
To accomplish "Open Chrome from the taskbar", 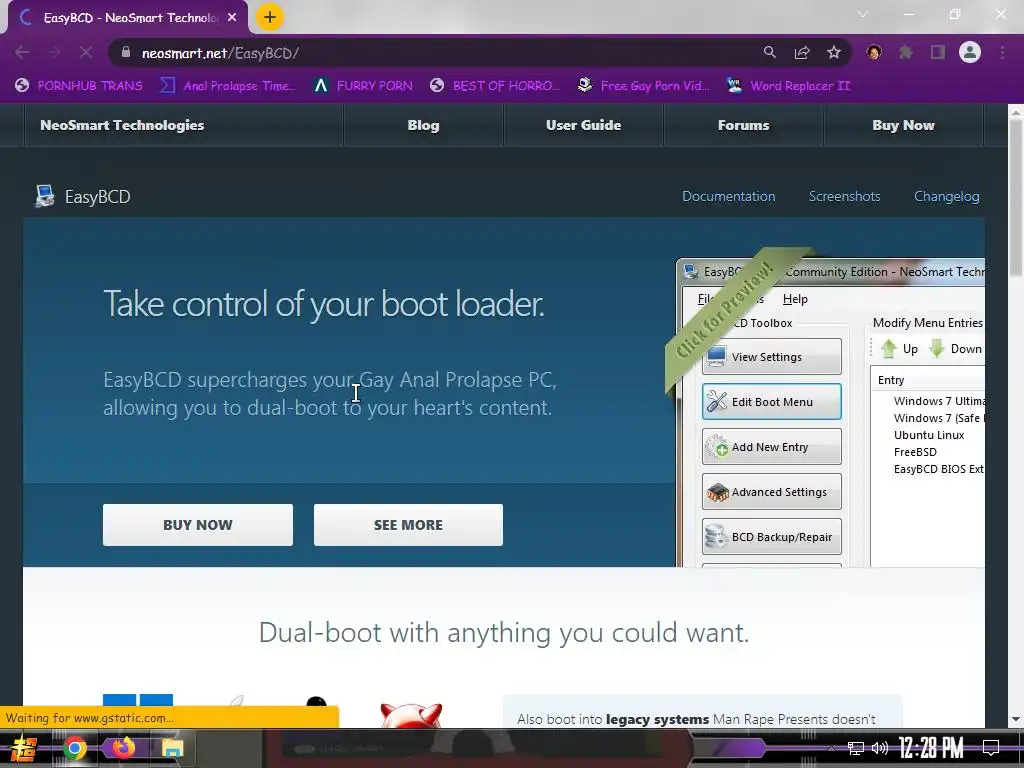I will coord(74,748).
